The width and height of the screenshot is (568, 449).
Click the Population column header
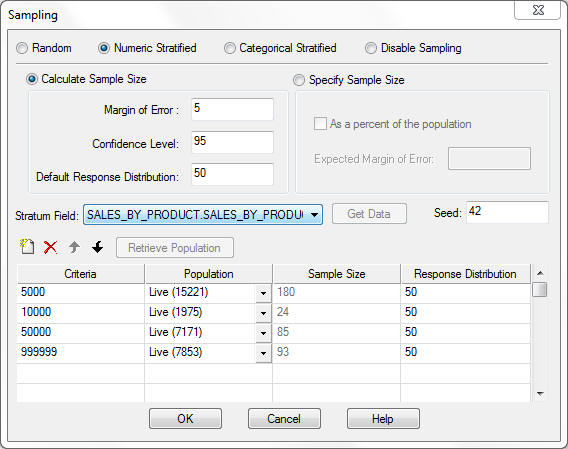point(208,274)
